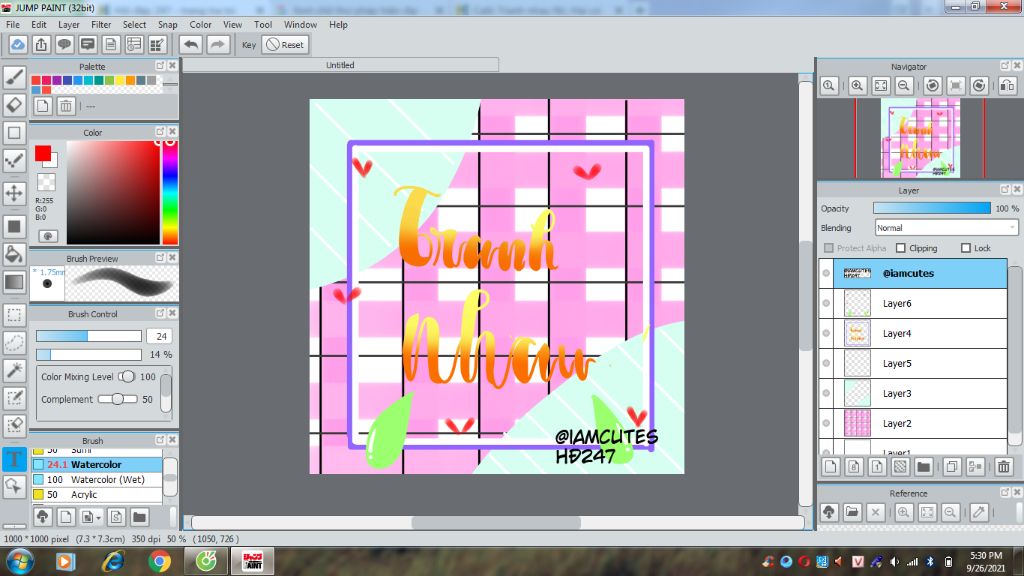This screenshot has width=1024, height=576.
Task: Open the Filter menu
Action: pyautogui.click(x=101, y=24)
